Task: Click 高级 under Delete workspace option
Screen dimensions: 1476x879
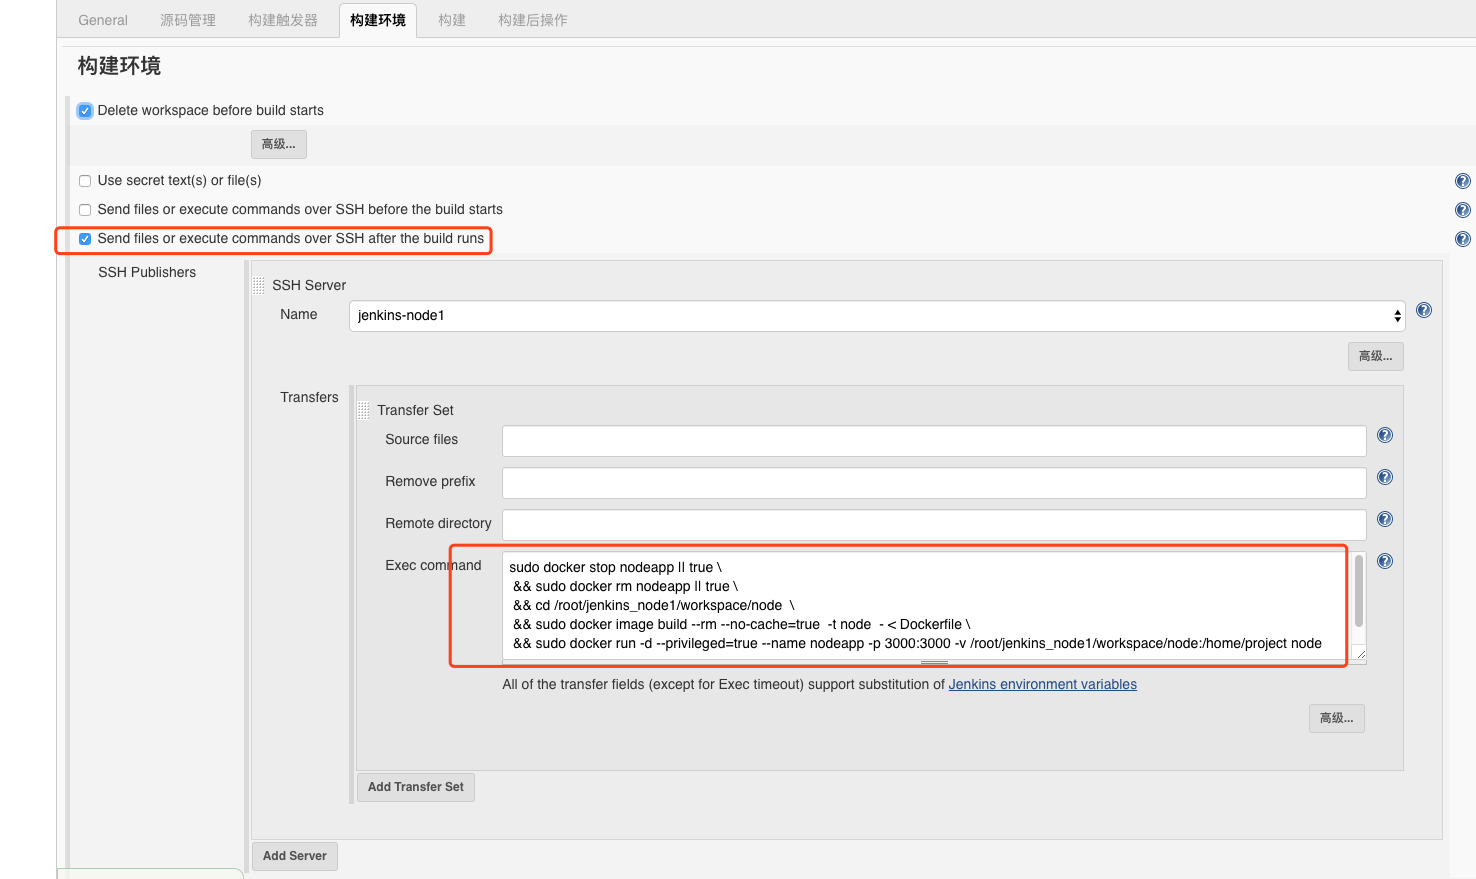Action: pos(279,144)
